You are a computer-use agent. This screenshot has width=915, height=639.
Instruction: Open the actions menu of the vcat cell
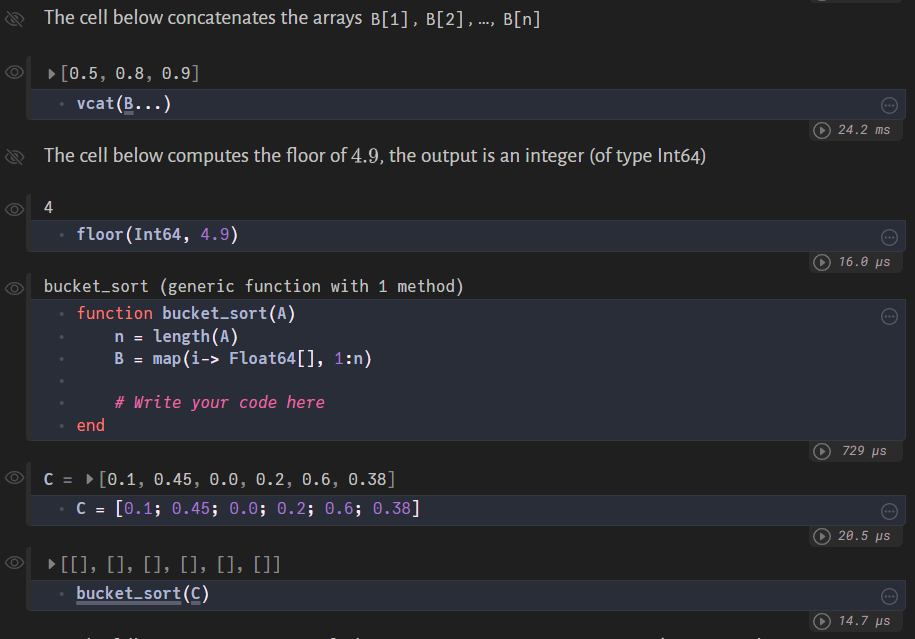click(x=889, y=104)
